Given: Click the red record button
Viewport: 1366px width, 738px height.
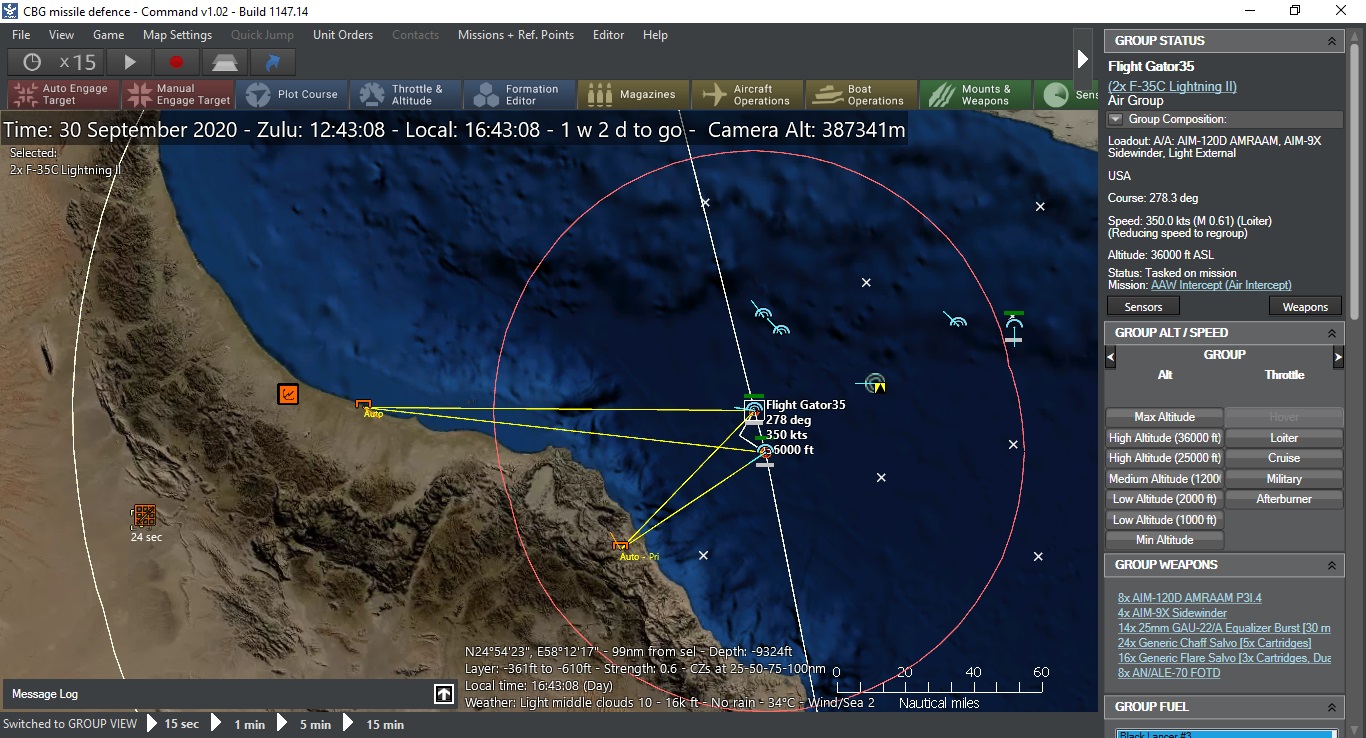Looking at the screenshot, I should click(177, 62).
